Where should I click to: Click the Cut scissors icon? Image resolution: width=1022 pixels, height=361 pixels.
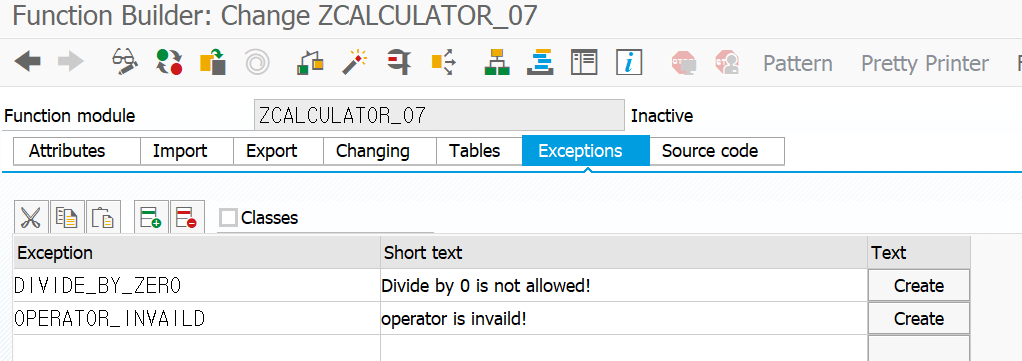tap(31, 217)
